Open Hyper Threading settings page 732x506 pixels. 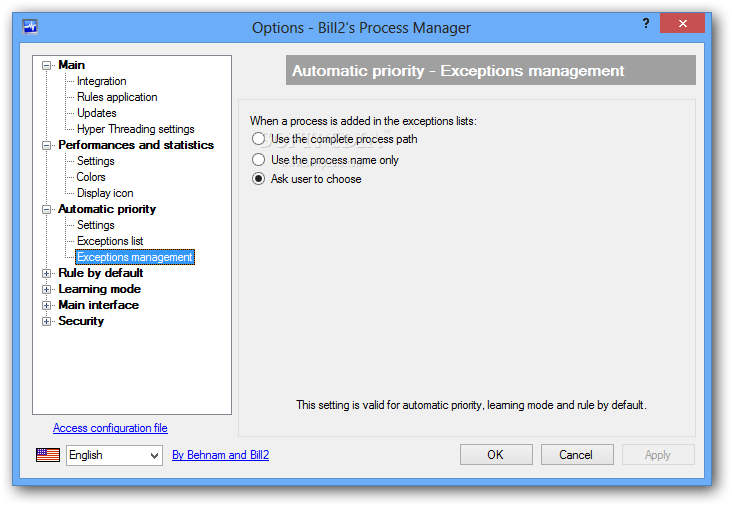[x=136, y=129]
